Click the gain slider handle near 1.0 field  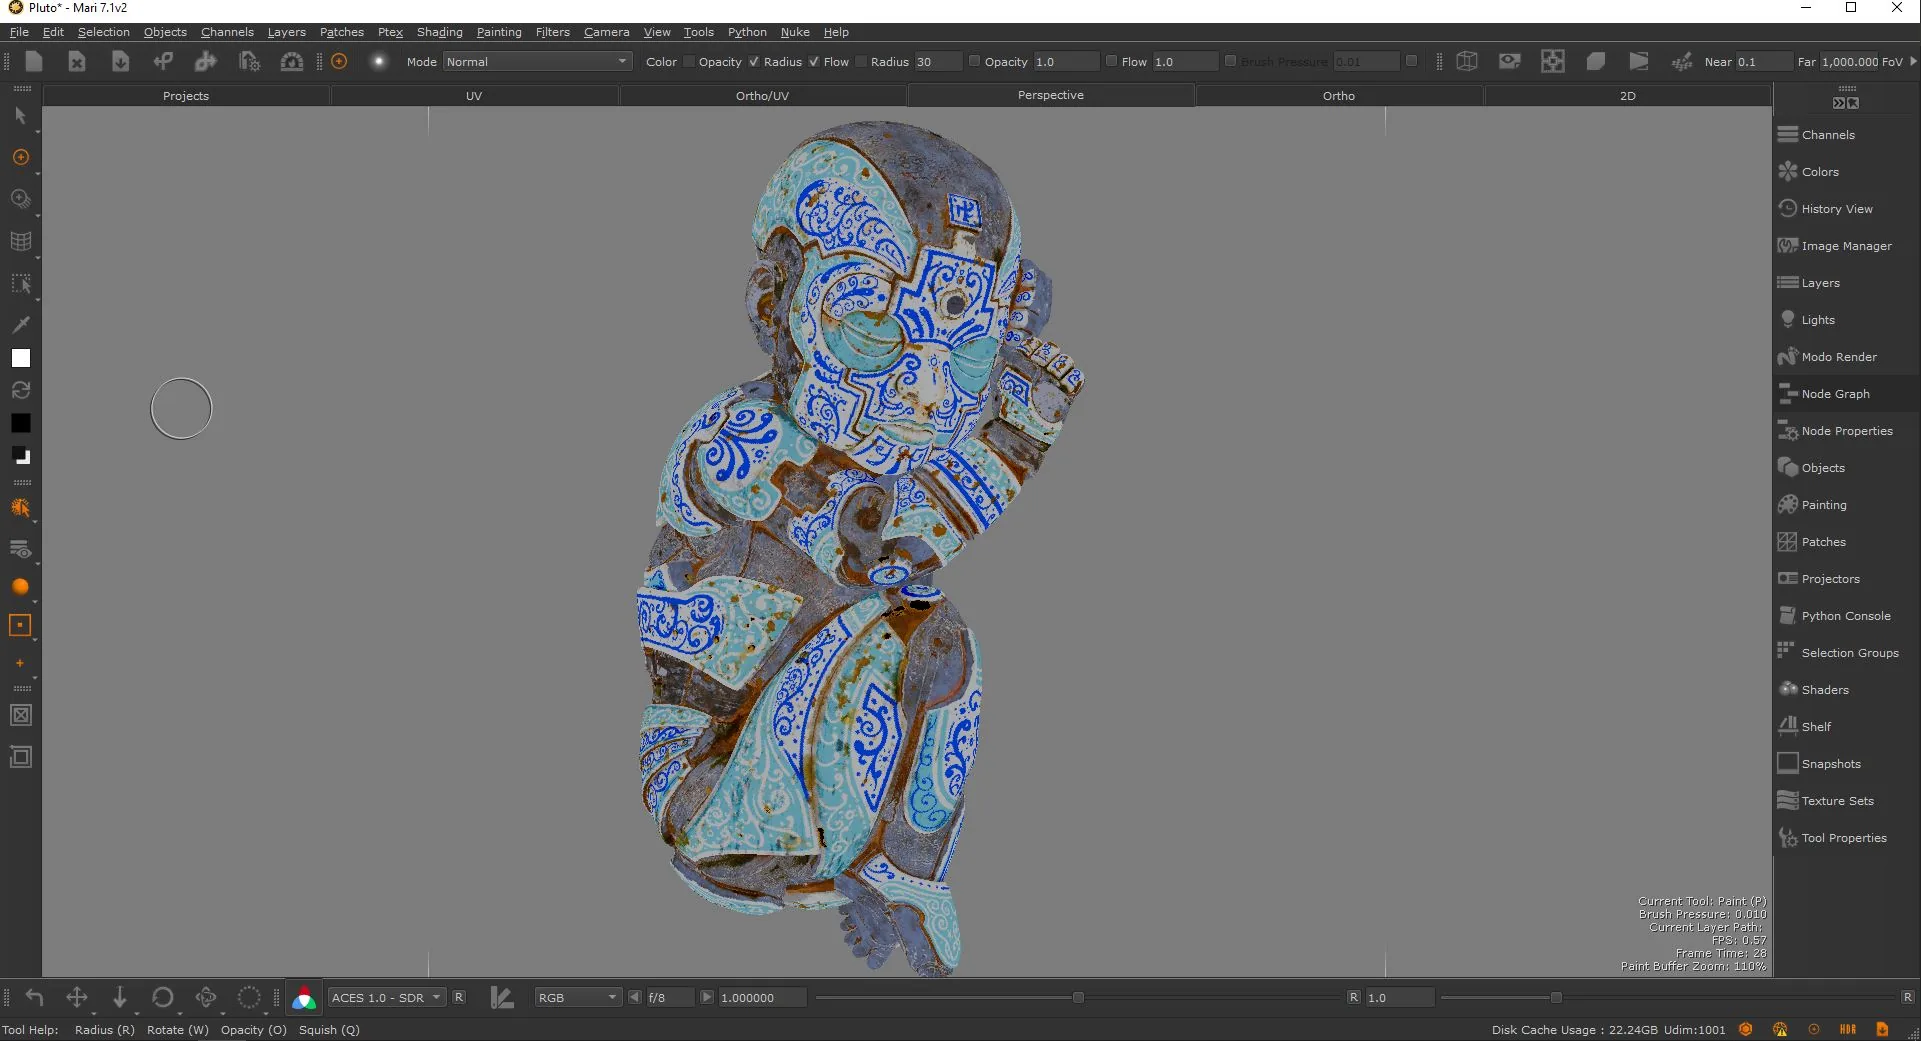[1556, 998]
